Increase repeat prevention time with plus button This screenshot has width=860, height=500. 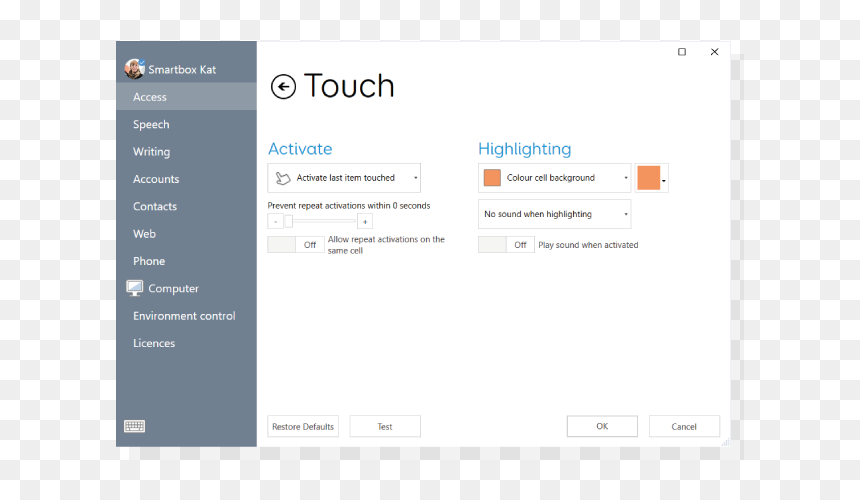click(365, 221)
